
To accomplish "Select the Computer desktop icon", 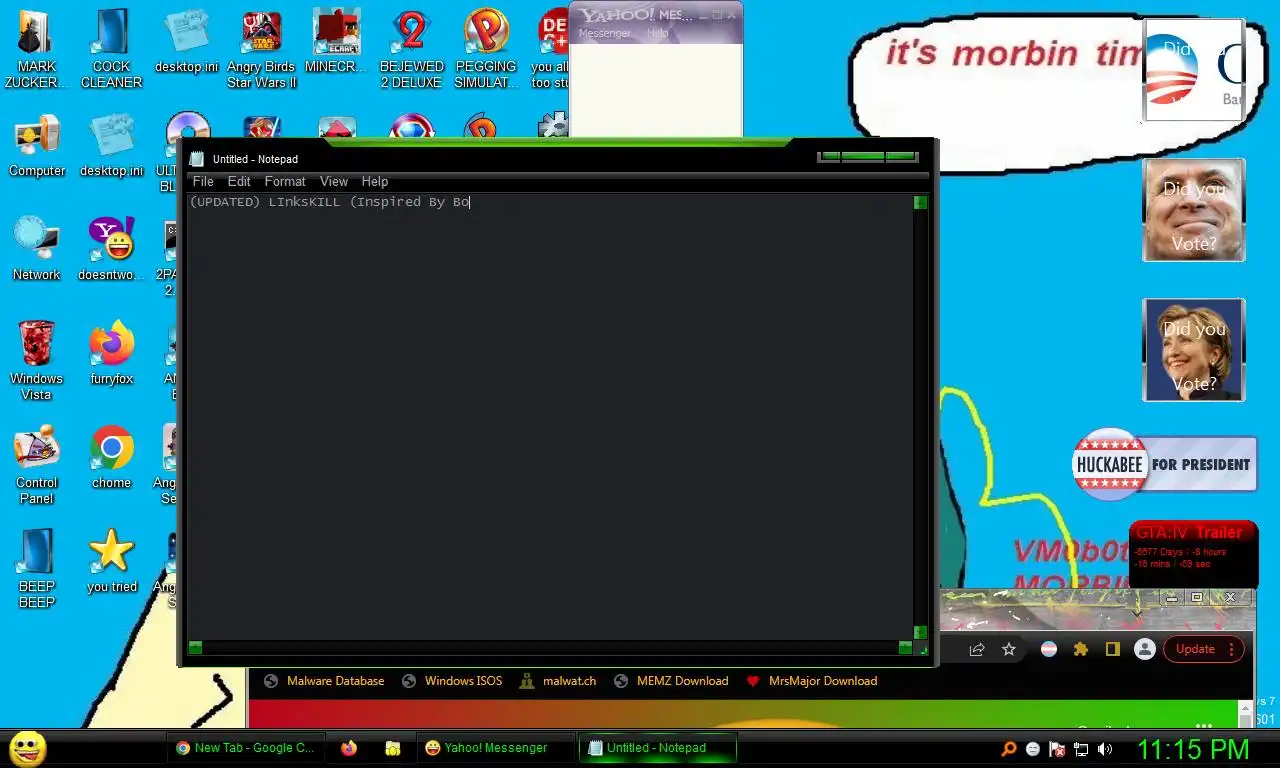I will pos(37,146).
